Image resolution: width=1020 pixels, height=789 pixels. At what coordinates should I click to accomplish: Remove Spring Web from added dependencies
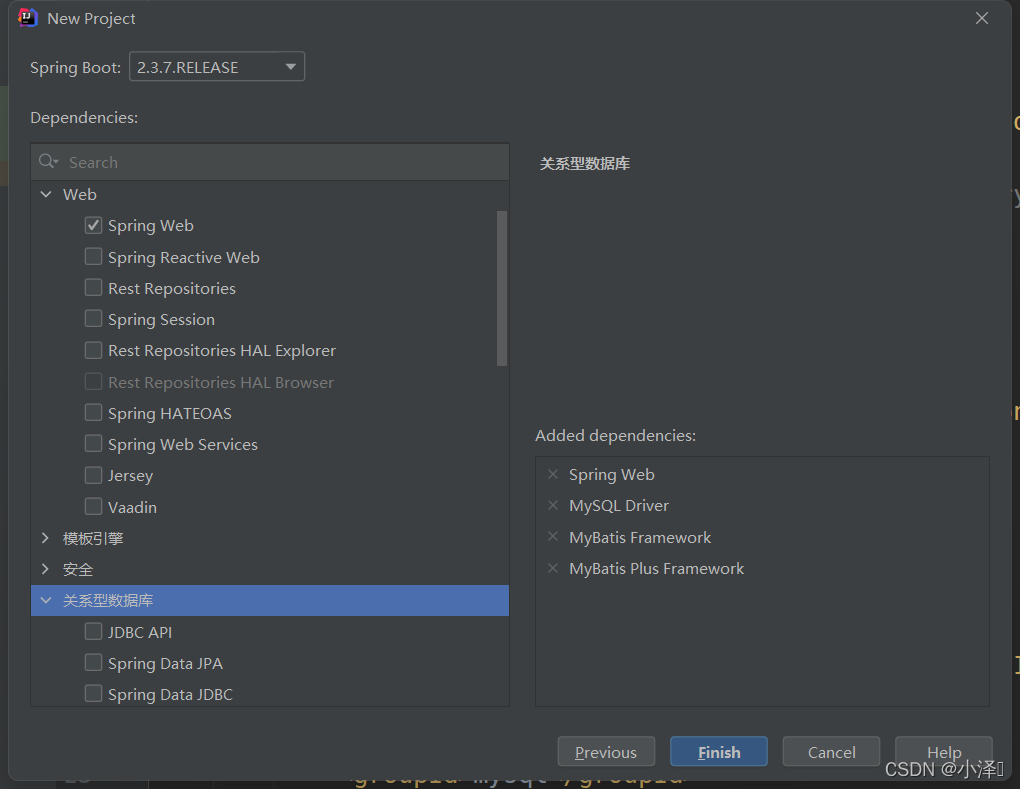pyautogui.click(x=553, y=474)
